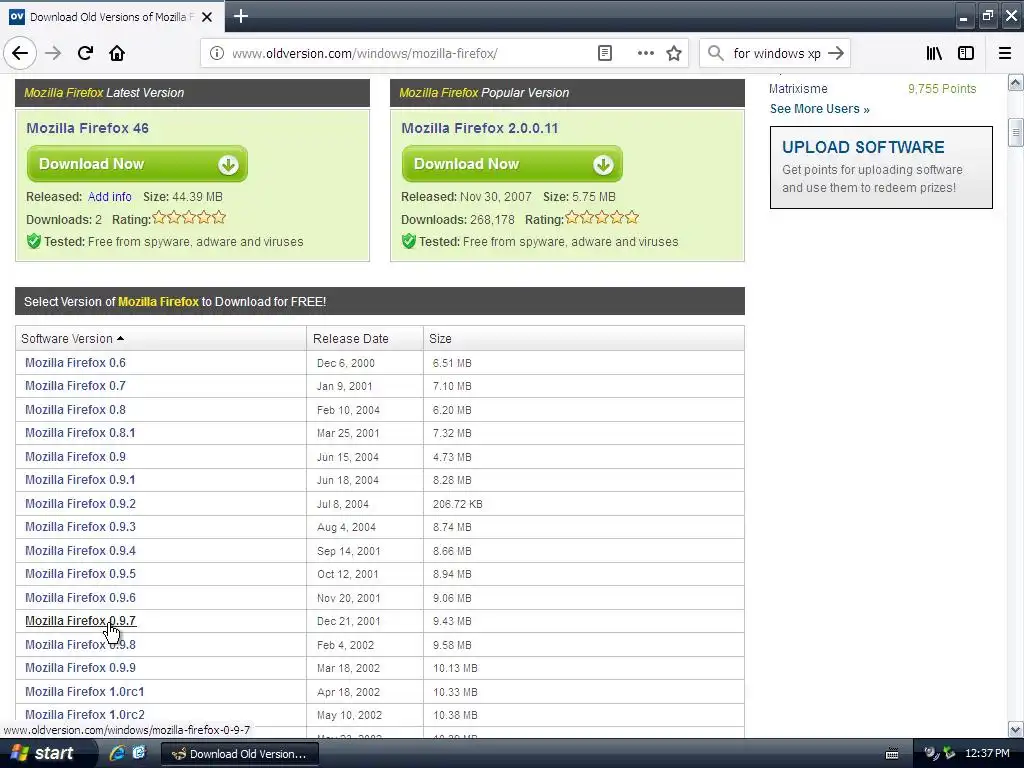The image size is (1024, 768).
Task: Launch Internet Explorer from quick launch
Action: point(118,753)
